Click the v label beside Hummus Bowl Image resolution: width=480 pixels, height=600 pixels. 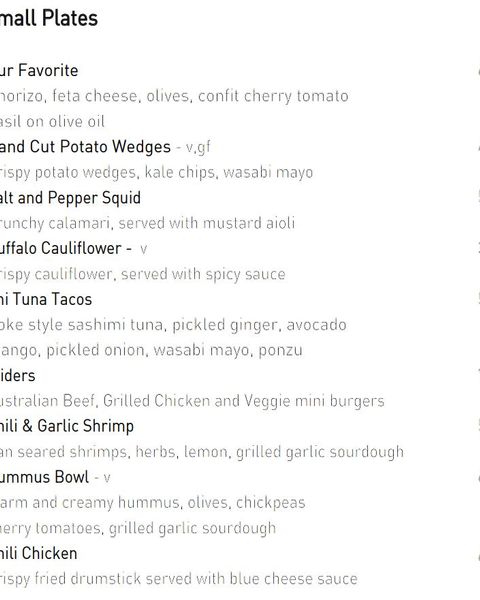pos(107,478)
